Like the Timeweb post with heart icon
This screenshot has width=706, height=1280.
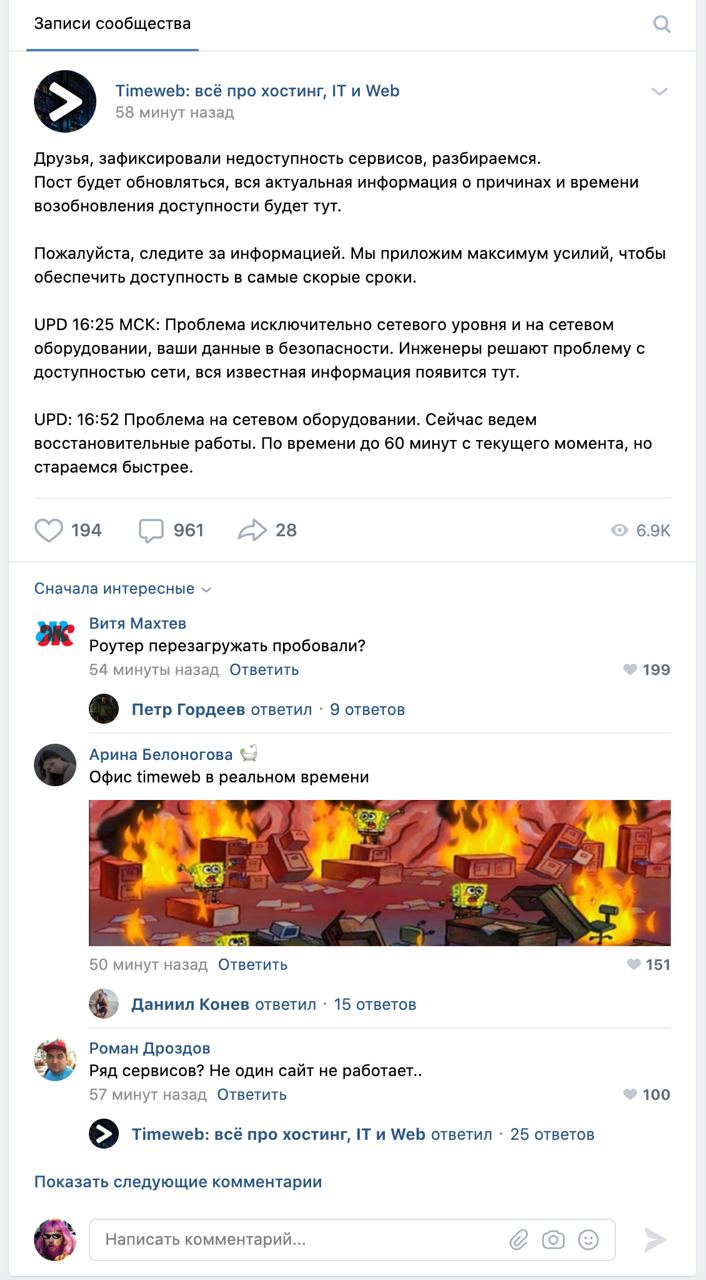point(49,530)
